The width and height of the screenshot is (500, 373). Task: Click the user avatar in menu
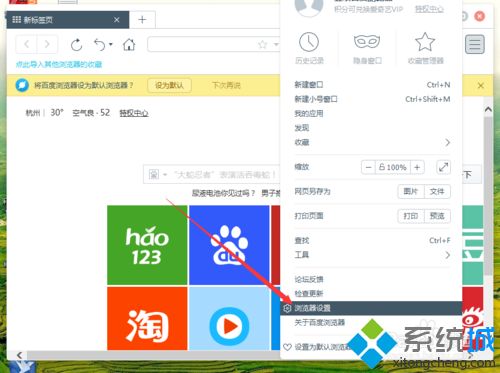309,6
